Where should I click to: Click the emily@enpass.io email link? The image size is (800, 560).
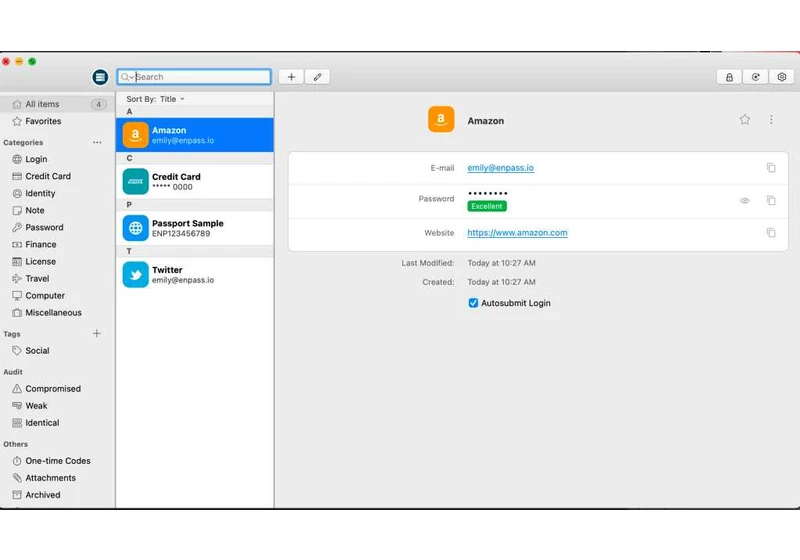coord(501,168)
